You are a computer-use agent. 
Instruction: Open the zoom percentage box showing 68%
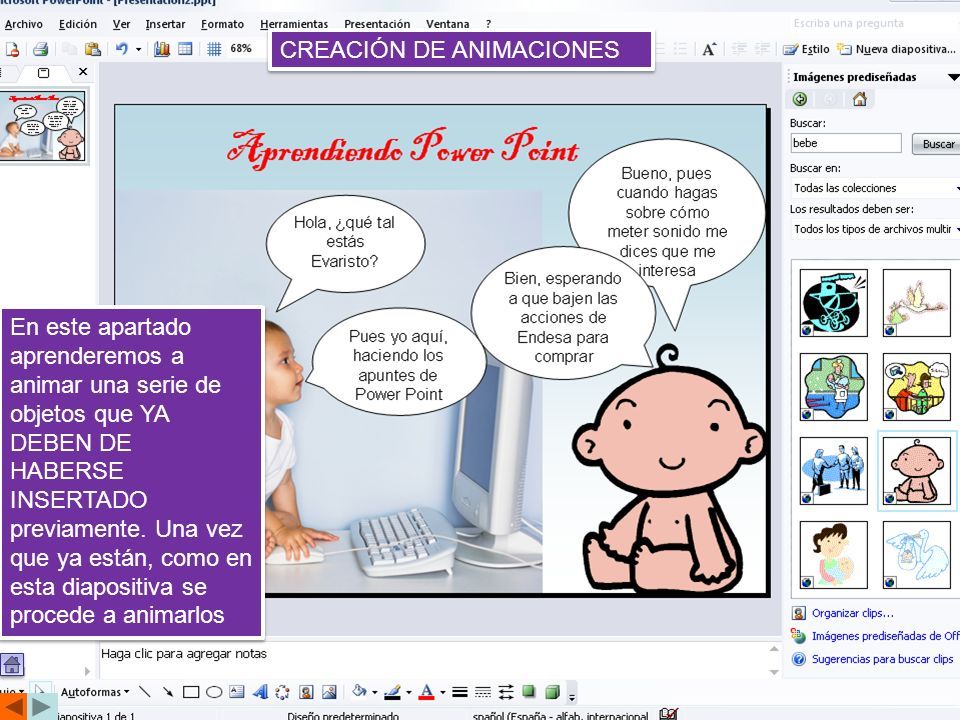[241, 48]
